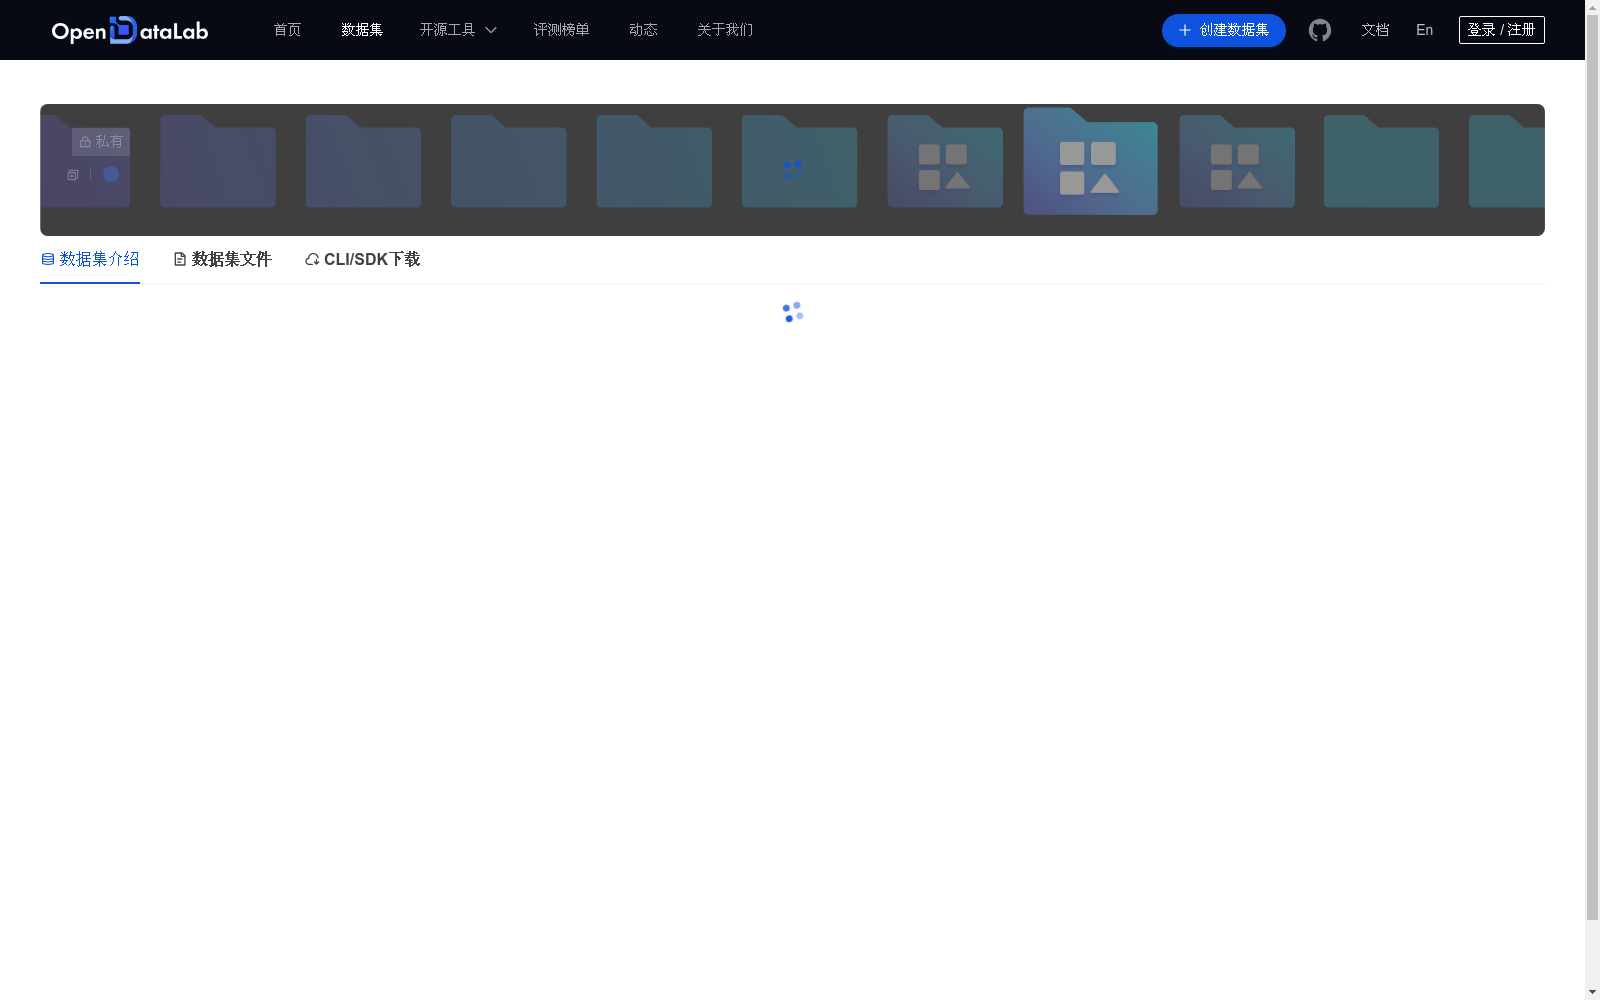The image size is (1600, 1000).
Task: Switch to the 数据集文件 tab
Action: point(231,259)
